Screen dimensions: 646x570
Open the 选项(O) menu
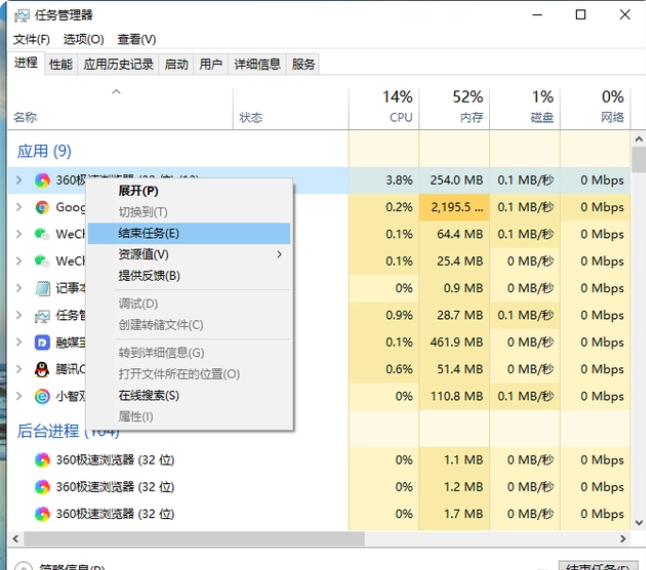tap(84, 40)
